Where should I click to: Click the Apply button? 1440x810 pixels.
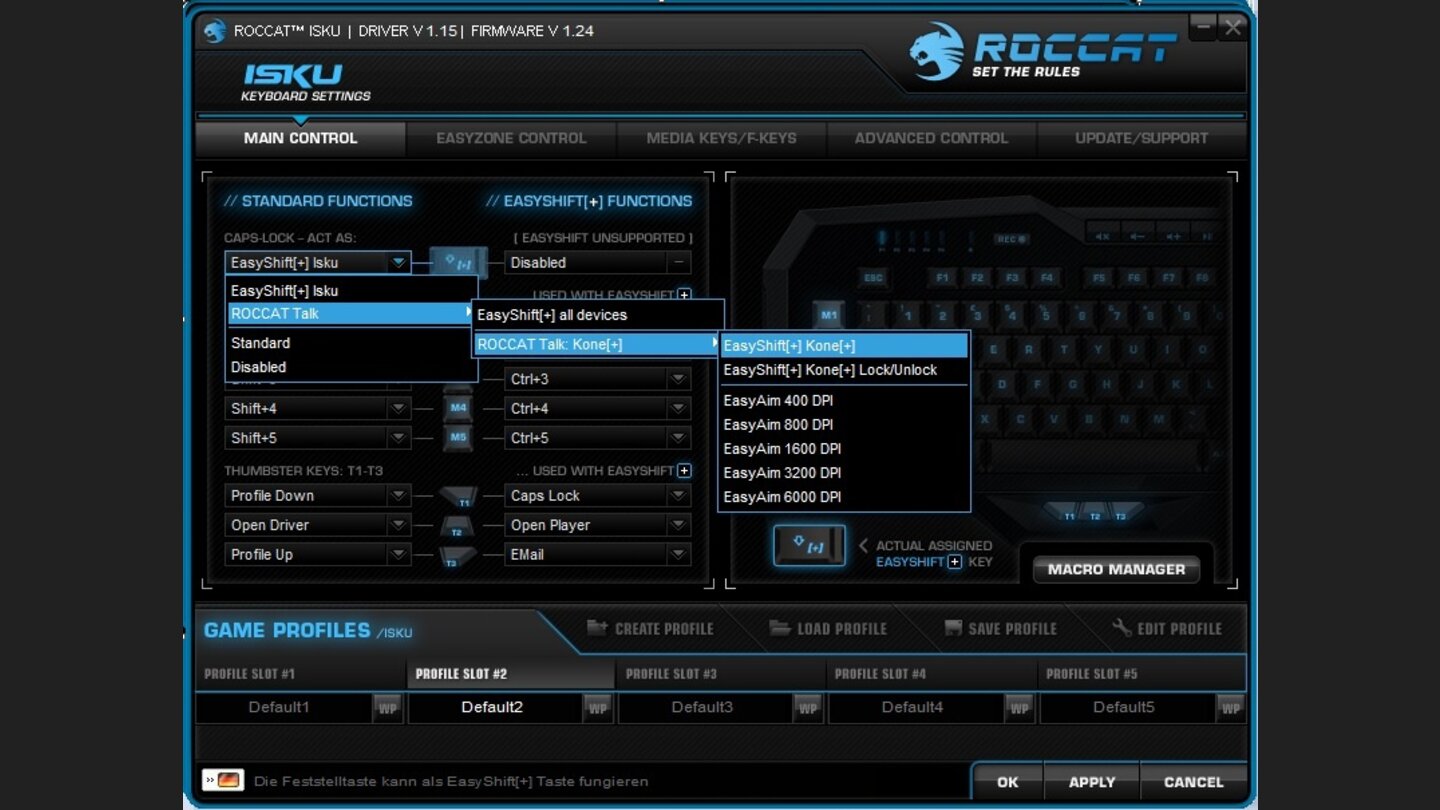(1092, 782)
